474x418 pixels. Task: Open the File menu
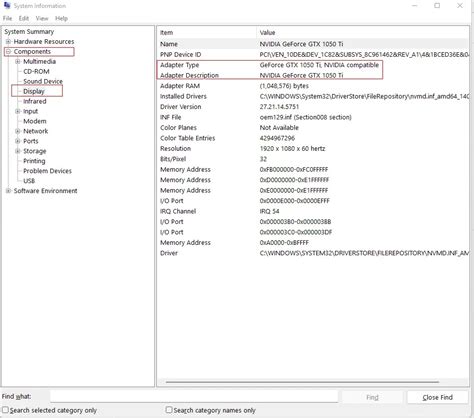point(7,18)
